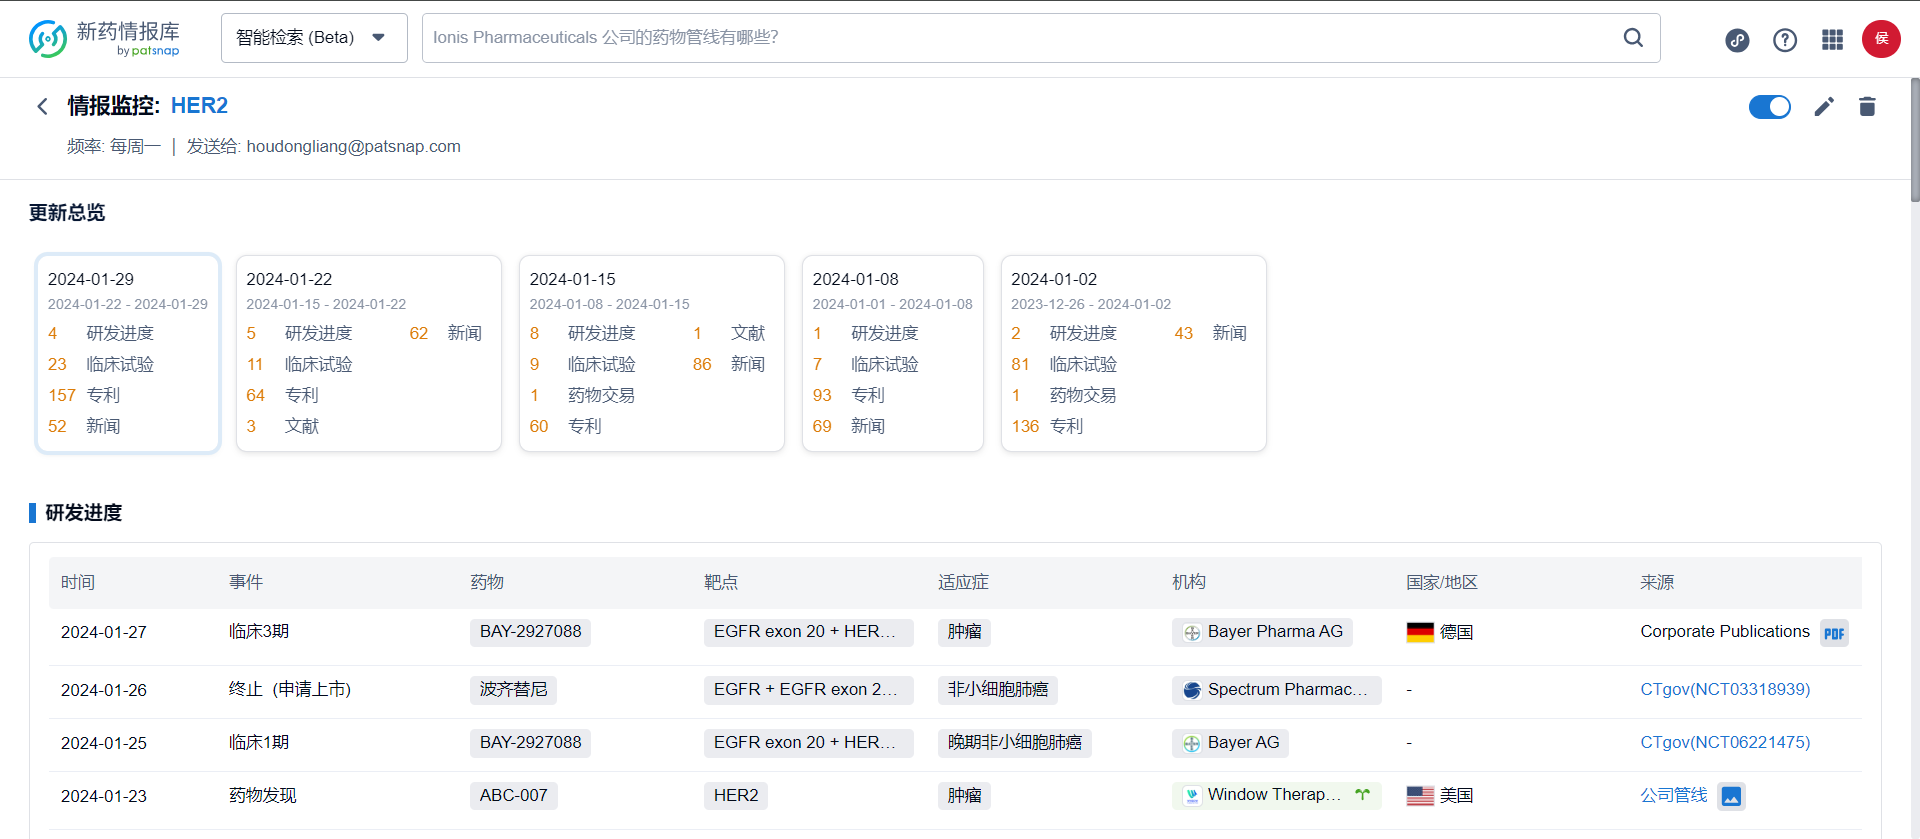Click the Bayer Pharma AG logo icon
Image resolution: width=1920 pixels, height=839 pixels.
[x=1192, y=633]
